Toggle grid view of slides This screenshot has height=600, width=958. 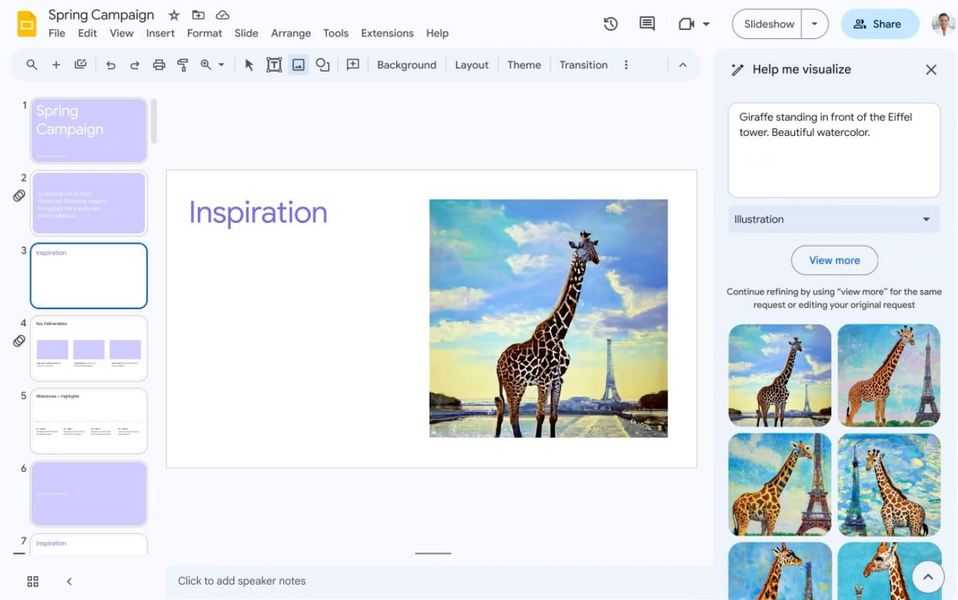[33, 581]
